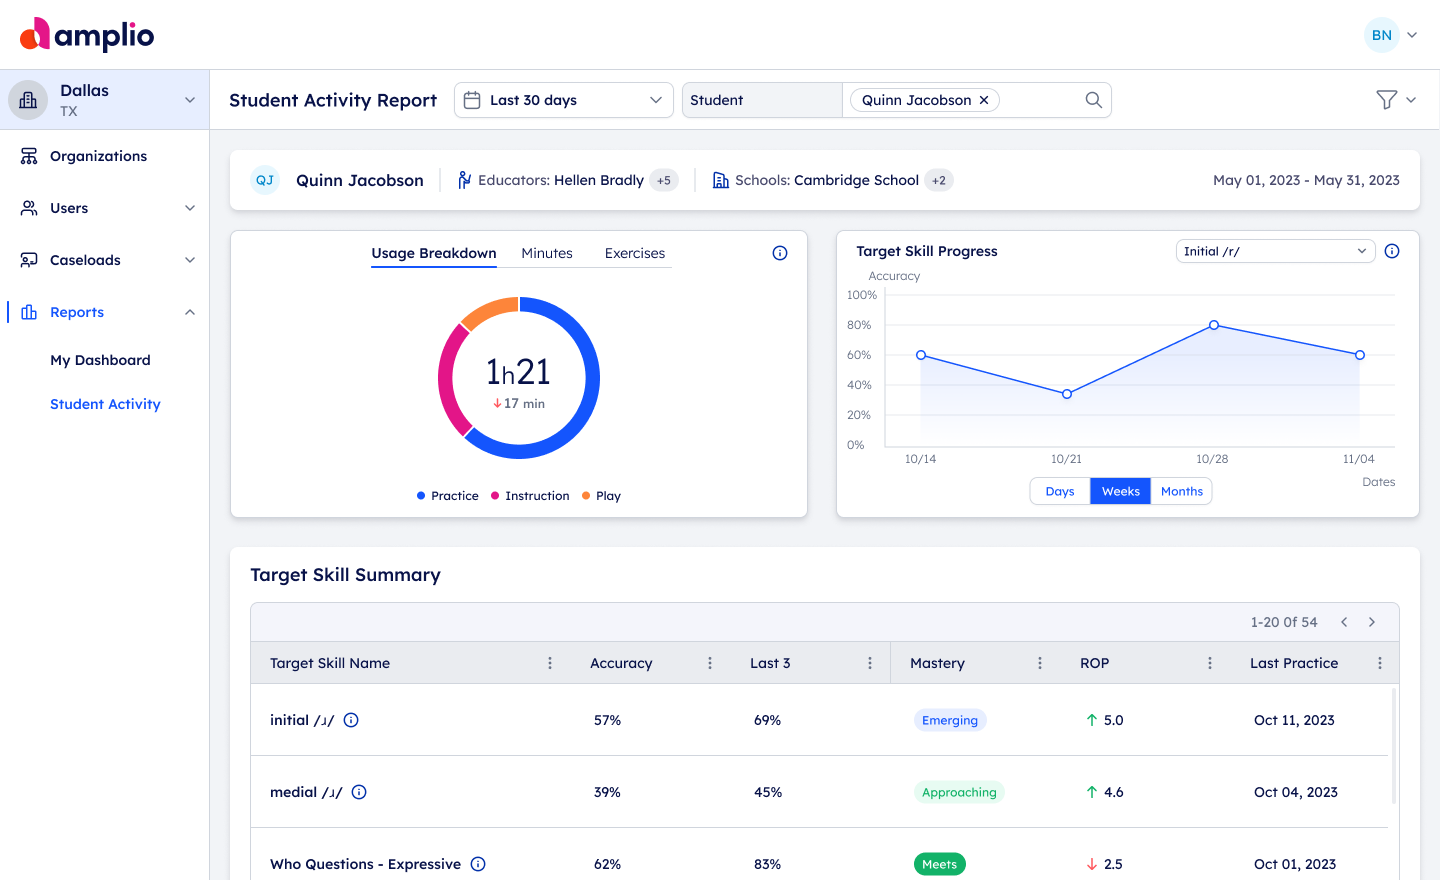Collapse the Reports menu chevron

(190, 312)
